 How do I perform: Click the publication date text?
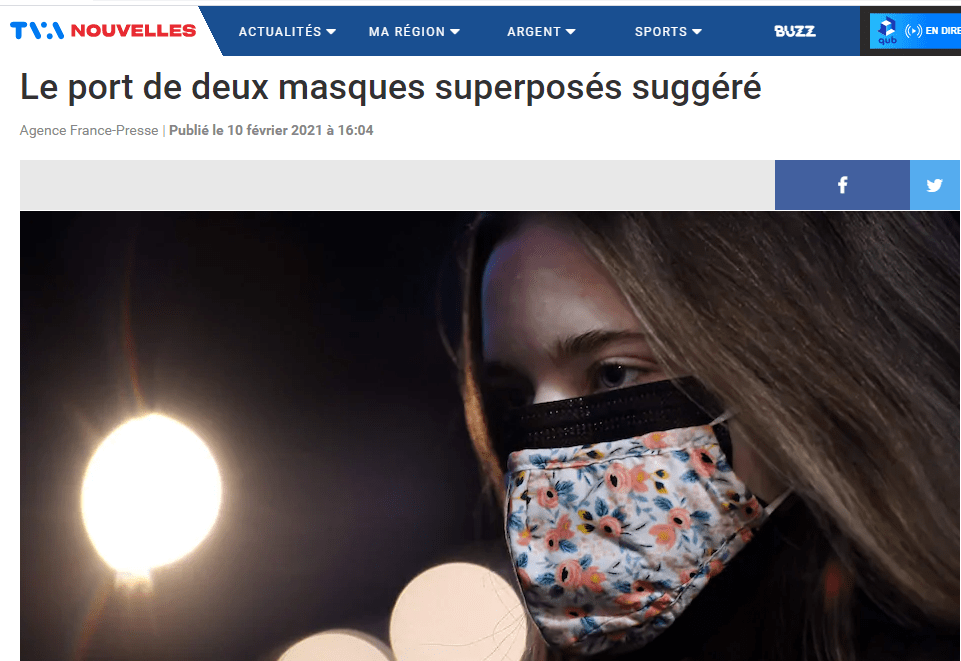[x=271, y=130]
